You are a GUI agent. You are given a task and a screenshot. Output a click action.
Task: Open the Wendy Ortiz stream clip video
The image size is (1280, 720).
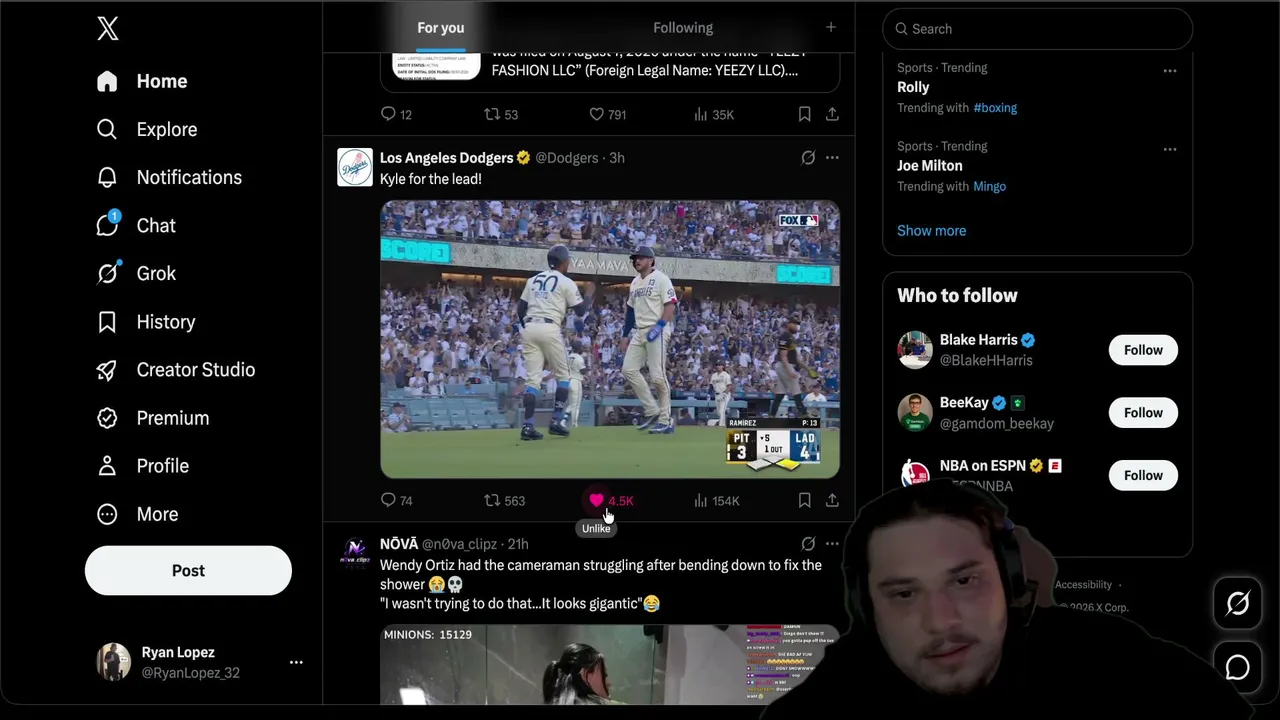click(610, 664)
